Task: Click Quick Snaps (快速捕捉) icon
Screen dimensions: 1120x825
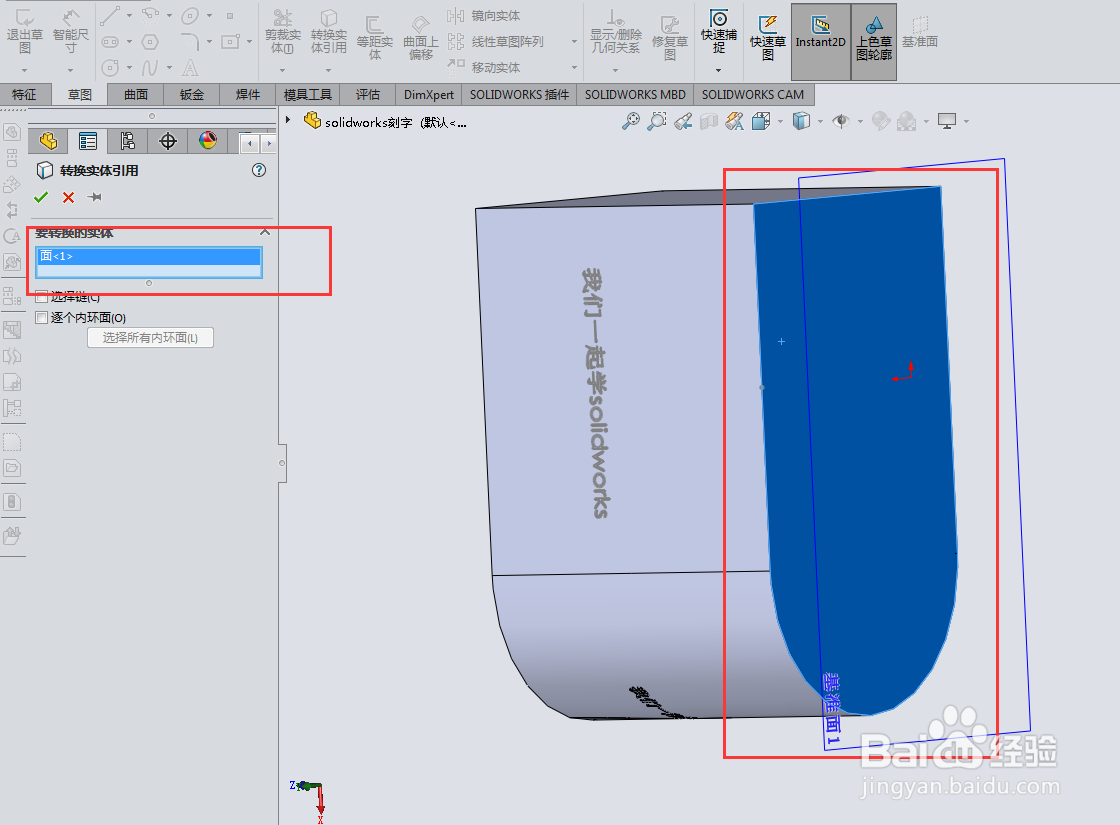Action: pyautogui.click(x=719, y=17)
